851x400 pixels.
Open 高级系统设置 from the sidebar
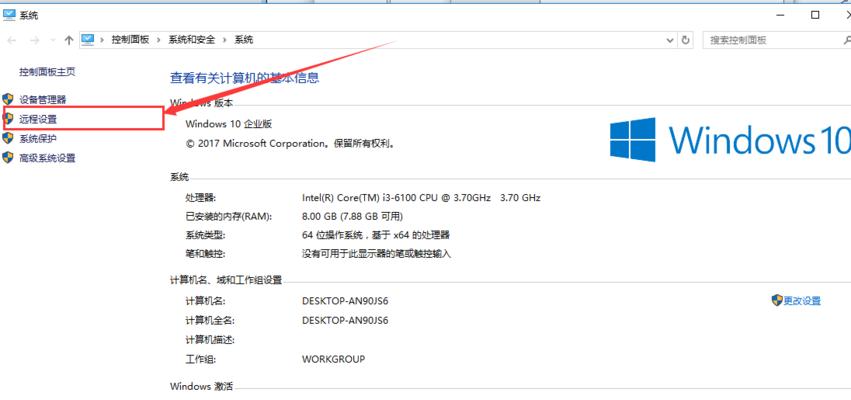47,158
